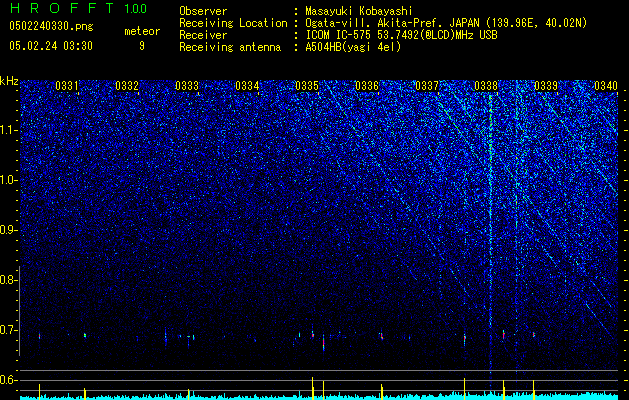The height and width of the screenshot is (400, 629).
Task: Click the 0339 time marker
Action: coord(546,86)
